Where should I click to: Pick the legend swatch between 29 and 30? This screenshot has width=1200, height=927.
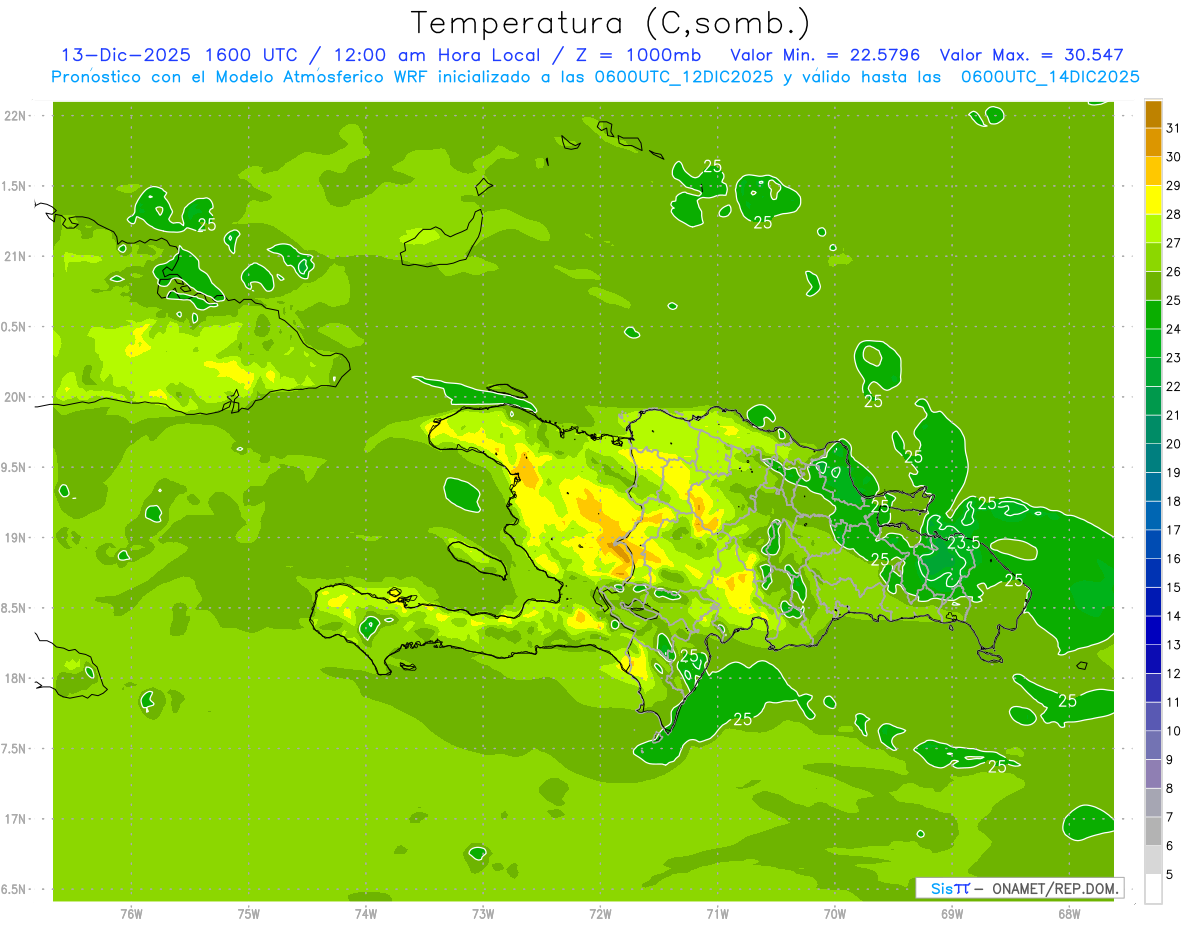1153,172
